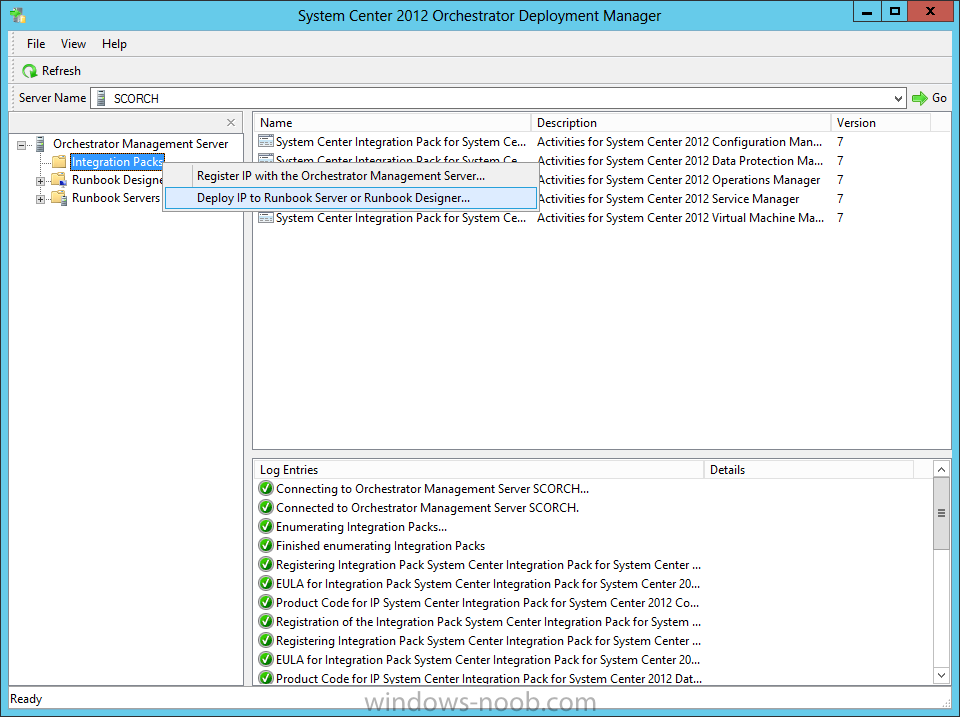
Task: Click the Orchestrator Management Server icon
Action: (x=40, y=144)
